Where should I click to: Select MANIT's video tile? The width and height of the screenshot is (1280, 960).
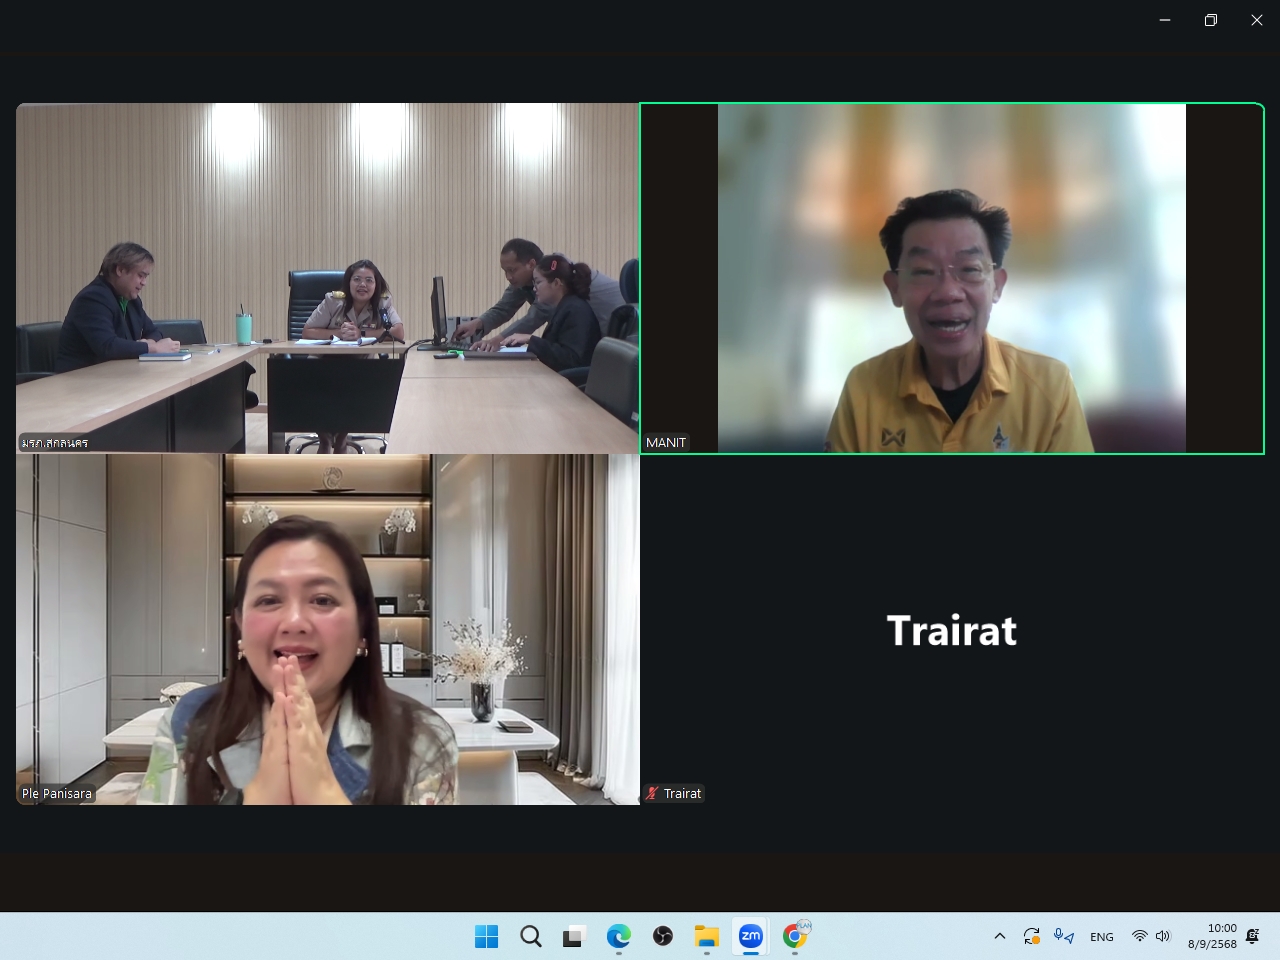951,278
